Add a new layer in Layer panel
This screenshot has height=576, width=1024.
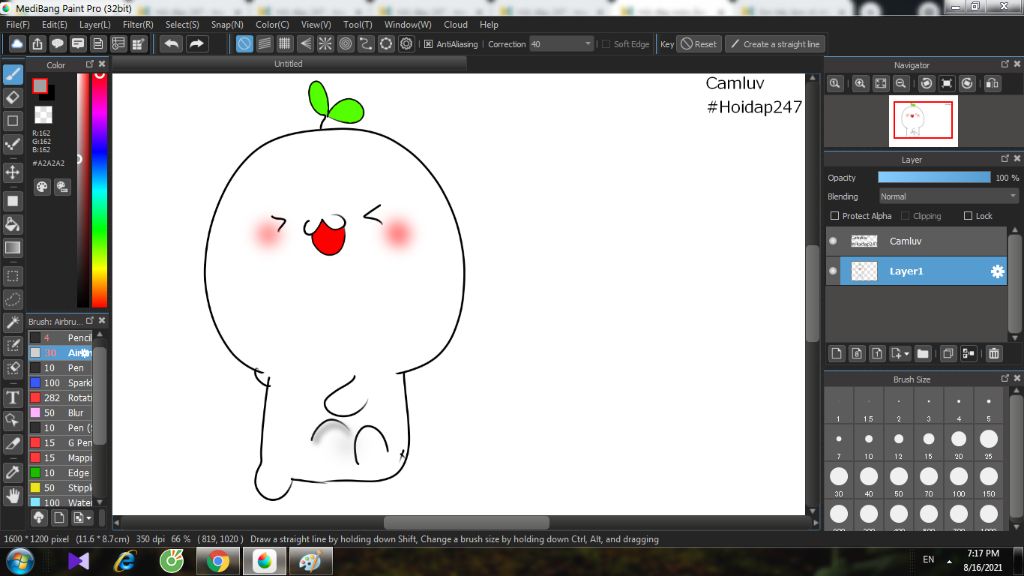point(837,354)
